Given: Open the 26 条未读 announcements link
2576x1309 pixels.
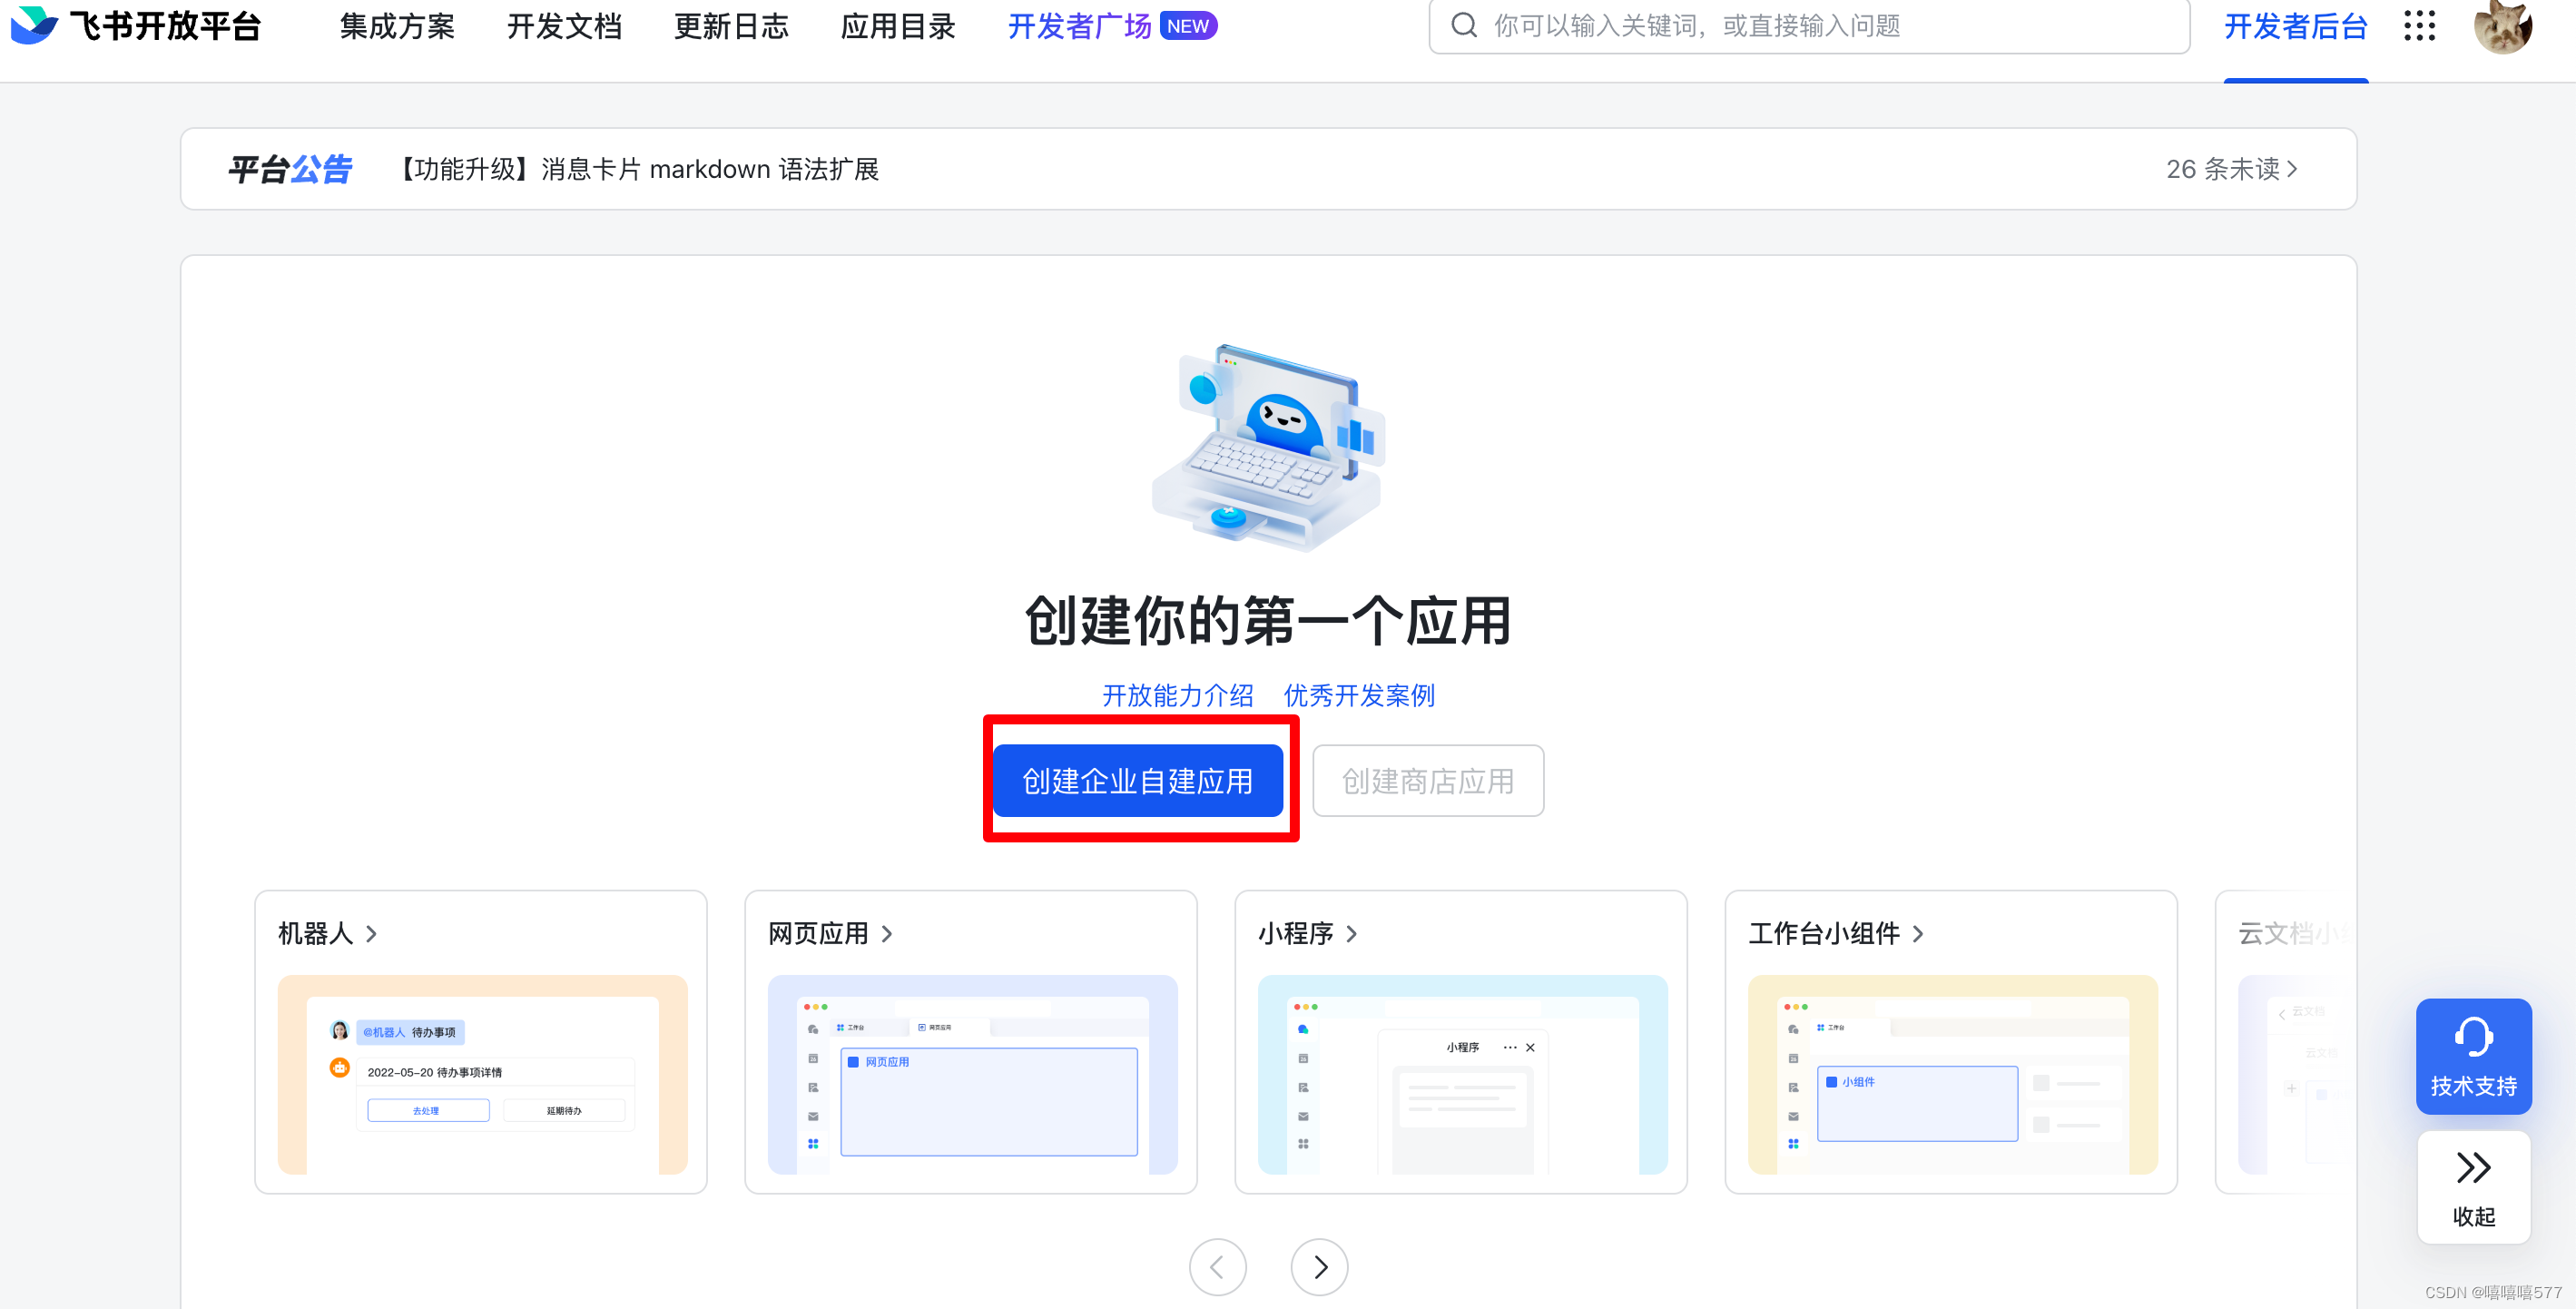Looking at the screenshot, I should tap(2231, 169).
